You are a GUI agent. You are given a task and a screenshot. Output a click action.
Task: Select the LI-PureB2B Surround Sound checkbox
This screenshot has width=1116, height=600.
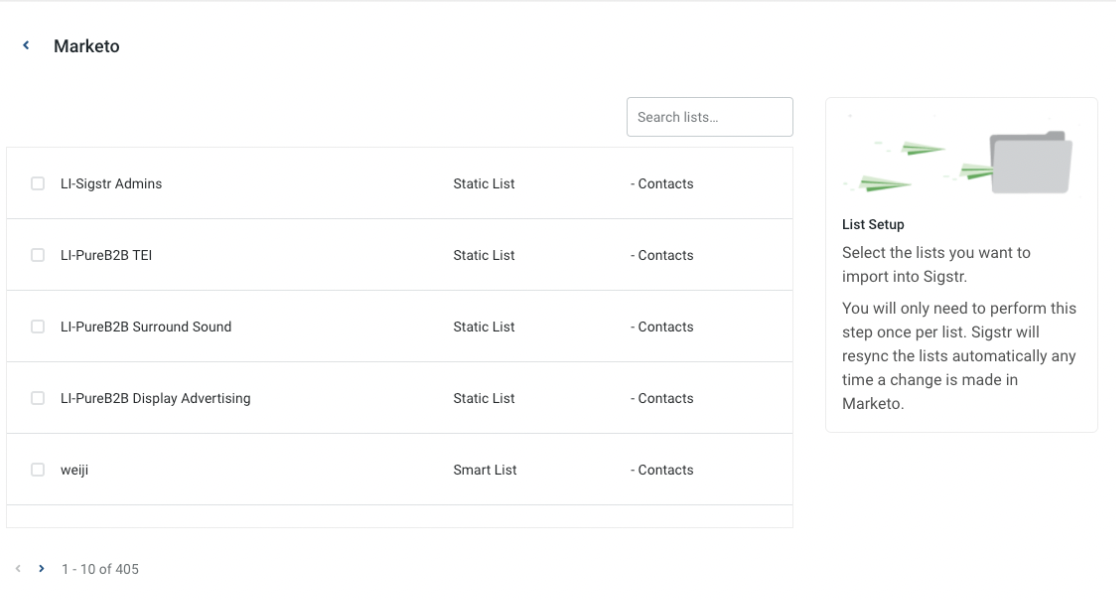(38, 327)
